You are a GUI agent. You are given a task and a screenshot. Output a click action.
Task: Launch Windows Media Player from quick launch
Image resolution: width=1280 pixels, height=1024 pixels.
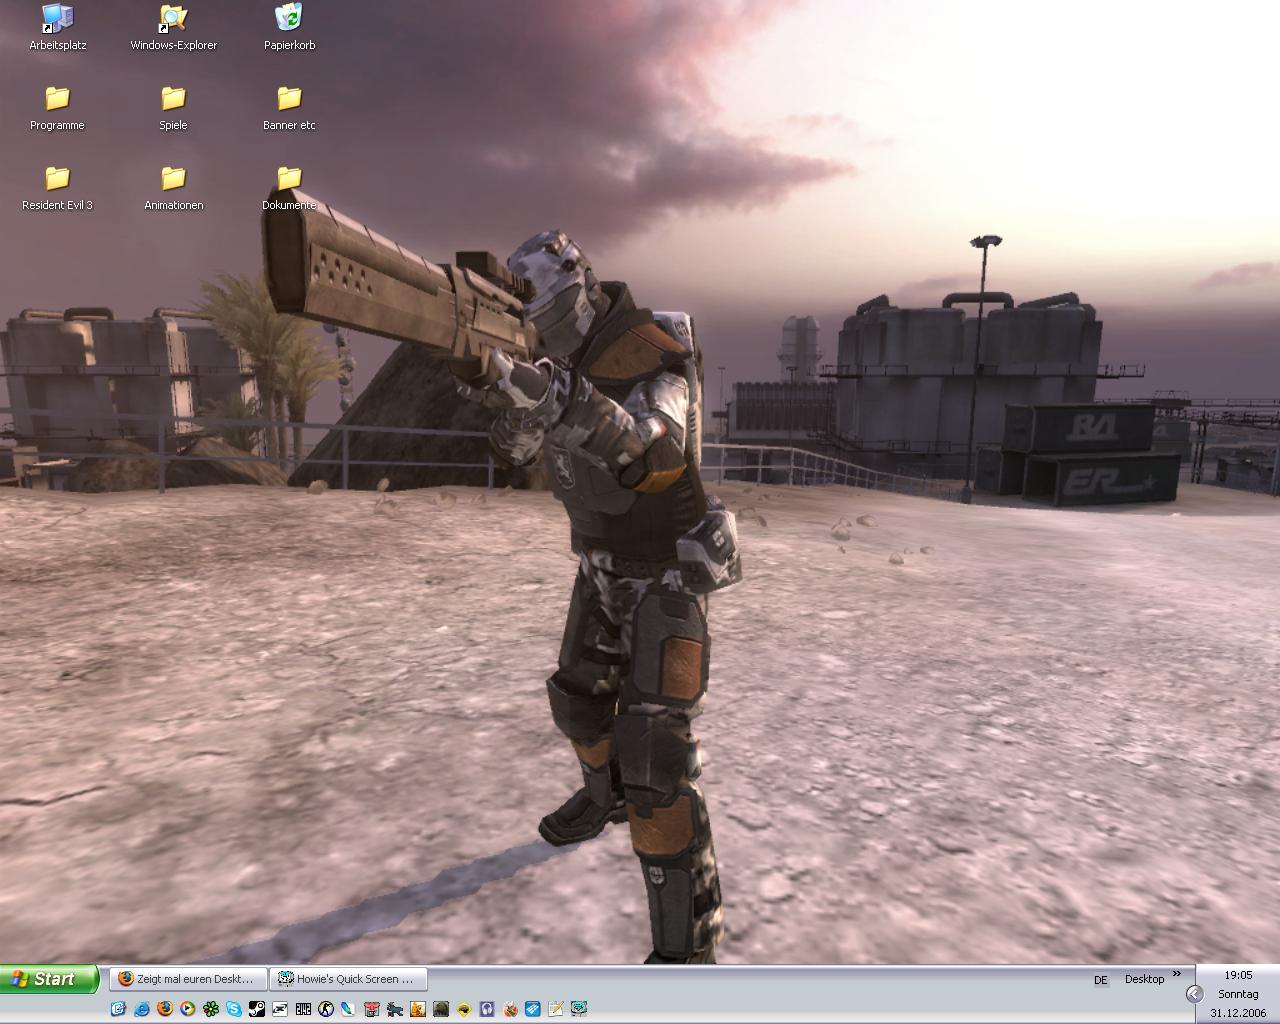click(x=188, y=1009)
